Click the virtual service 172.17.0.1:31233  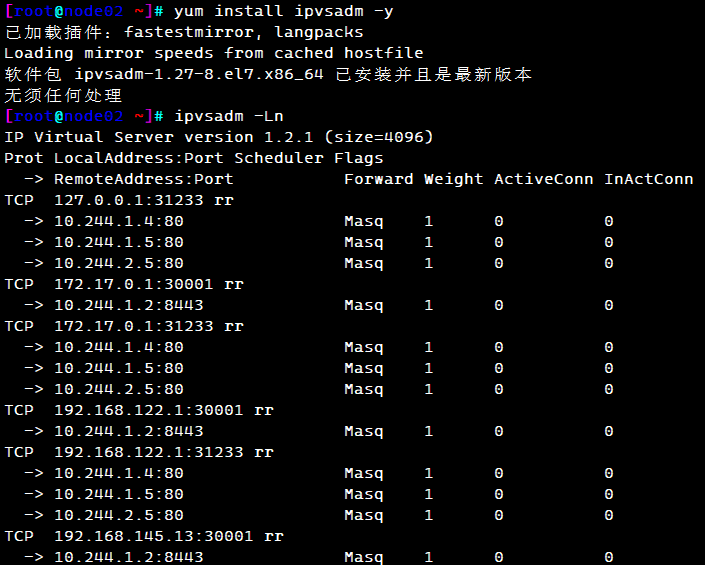pyautogui.click(x=134, y=326)
